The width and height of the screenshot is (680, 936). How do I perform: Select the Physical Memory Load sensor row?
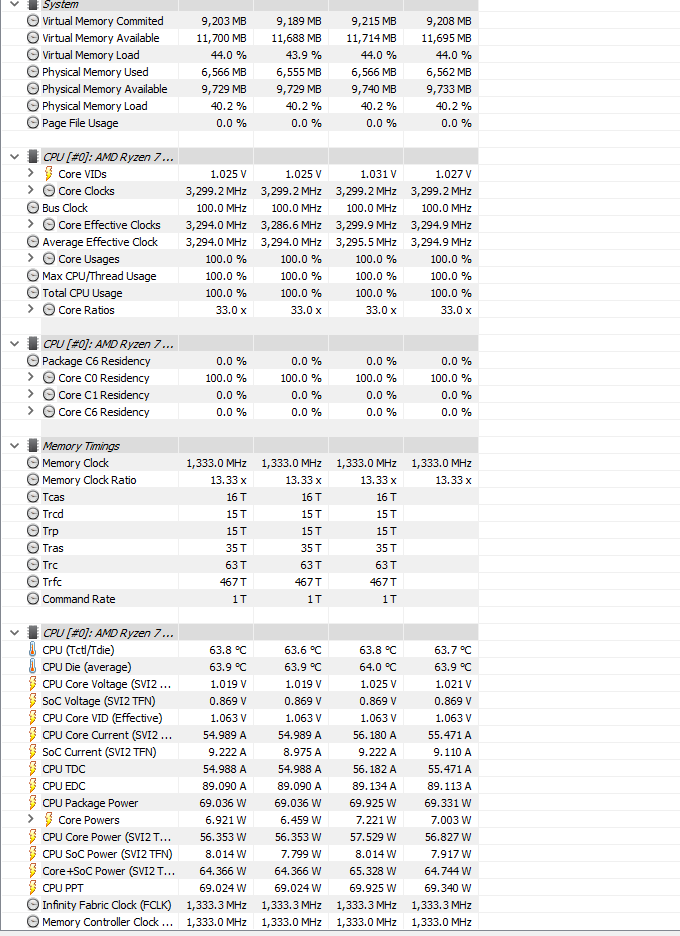click(94, 106)
